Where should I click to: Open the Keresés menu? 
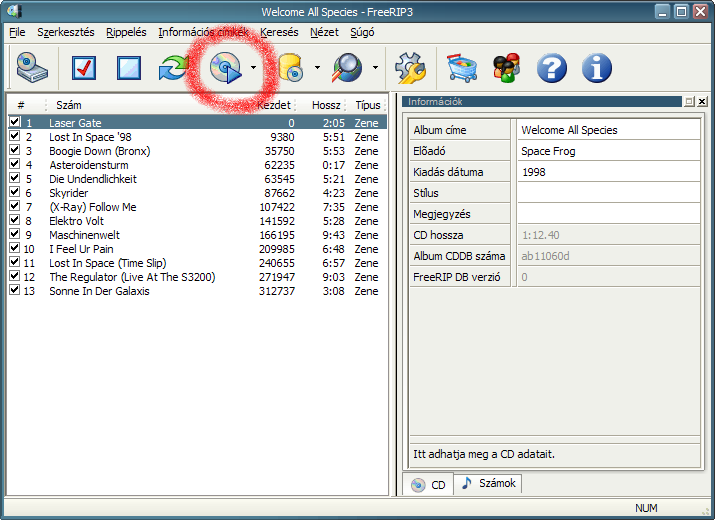[x=279, y=32]
